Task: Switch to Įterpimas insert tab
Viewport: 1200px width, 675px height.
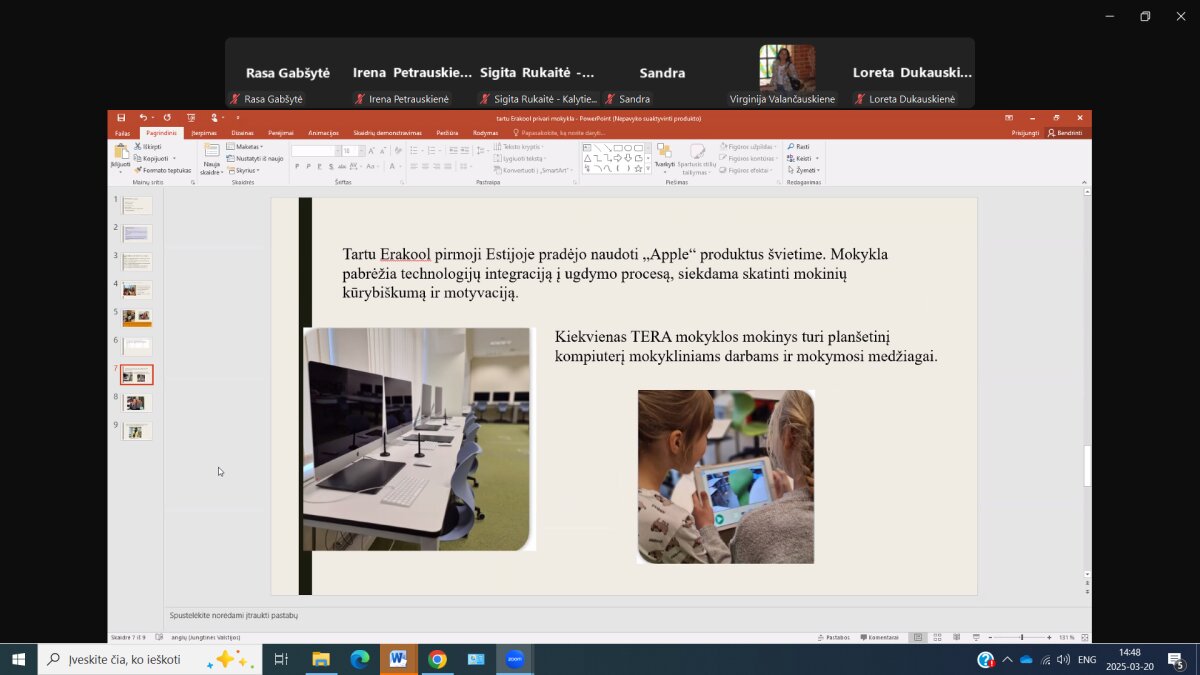Action: [204, 133]
